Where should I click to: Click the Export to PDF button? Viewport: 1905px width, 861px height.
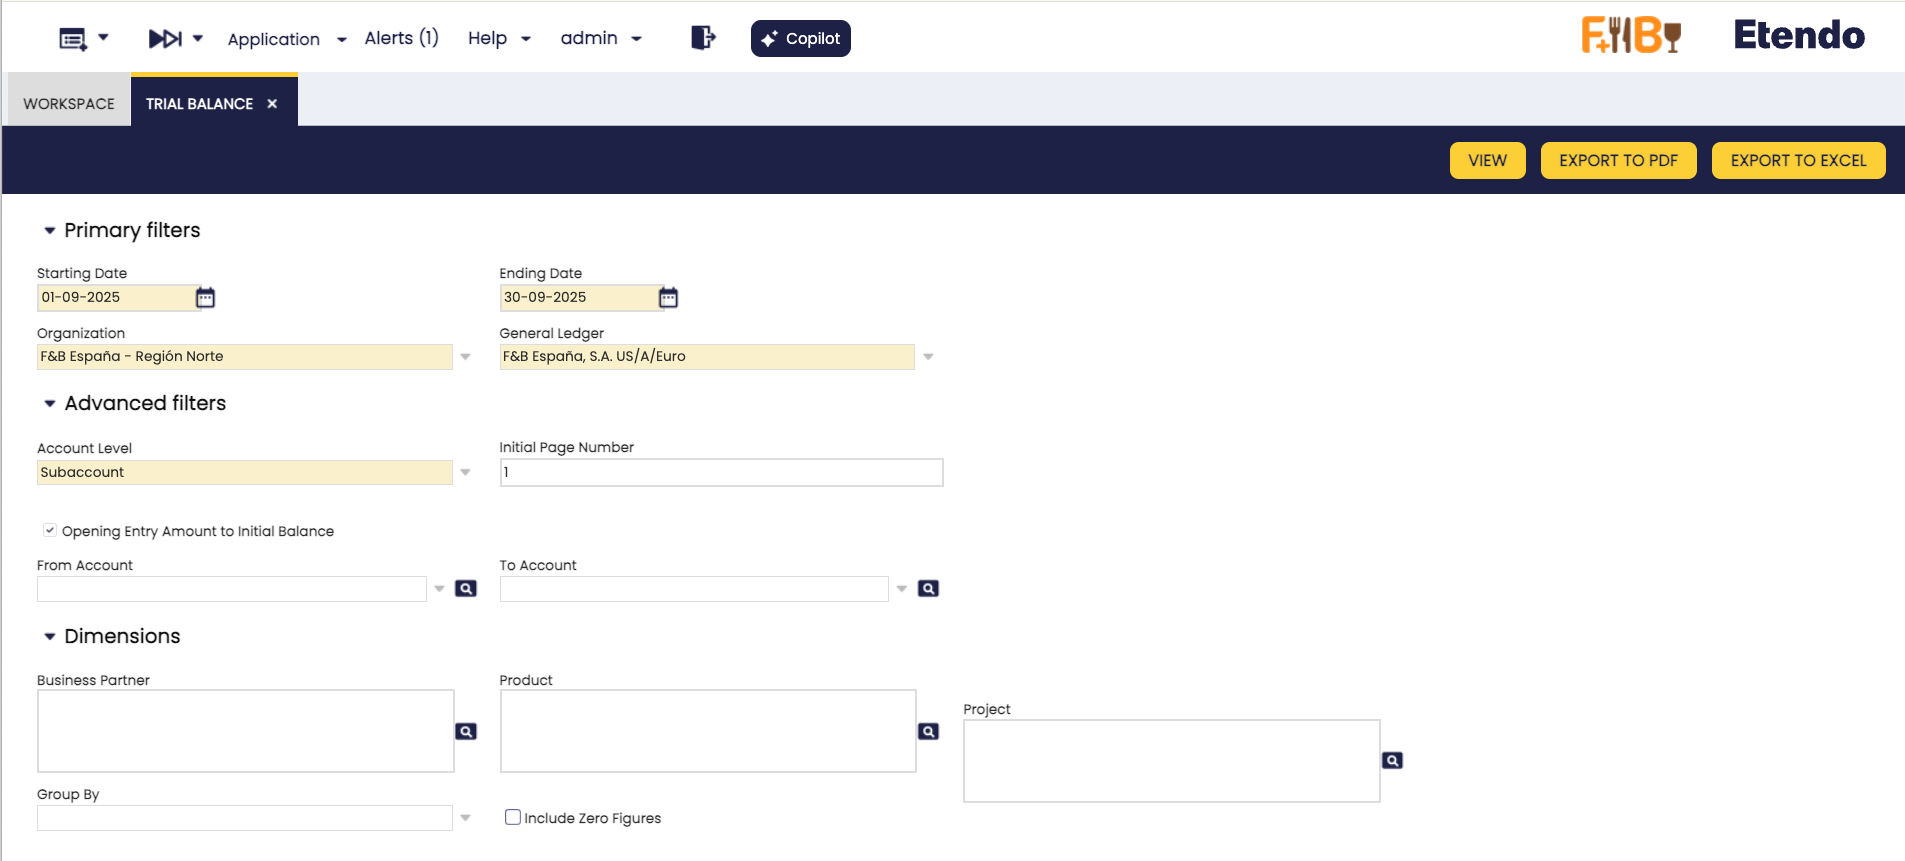1617,160
